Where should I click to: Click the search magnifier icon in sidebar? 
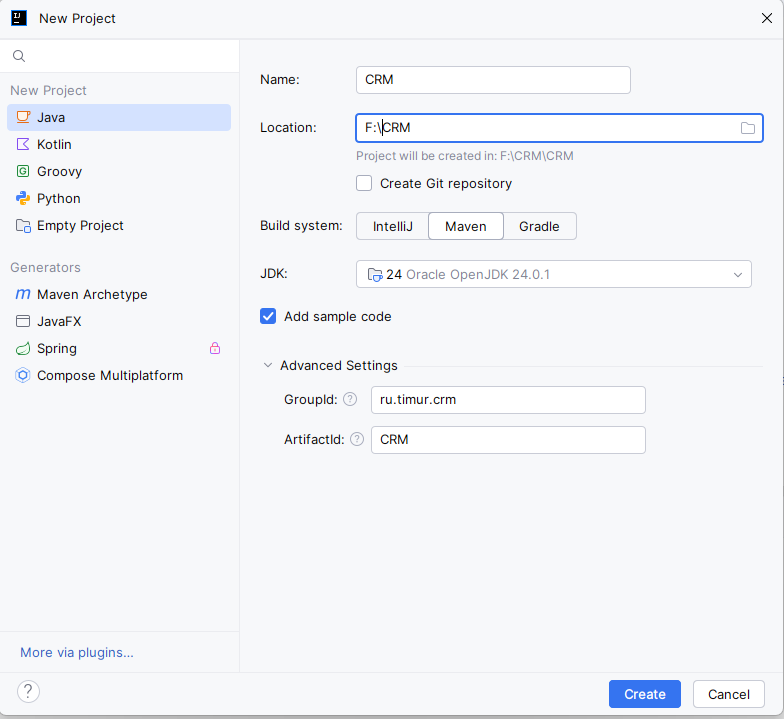tap(19, 56)
